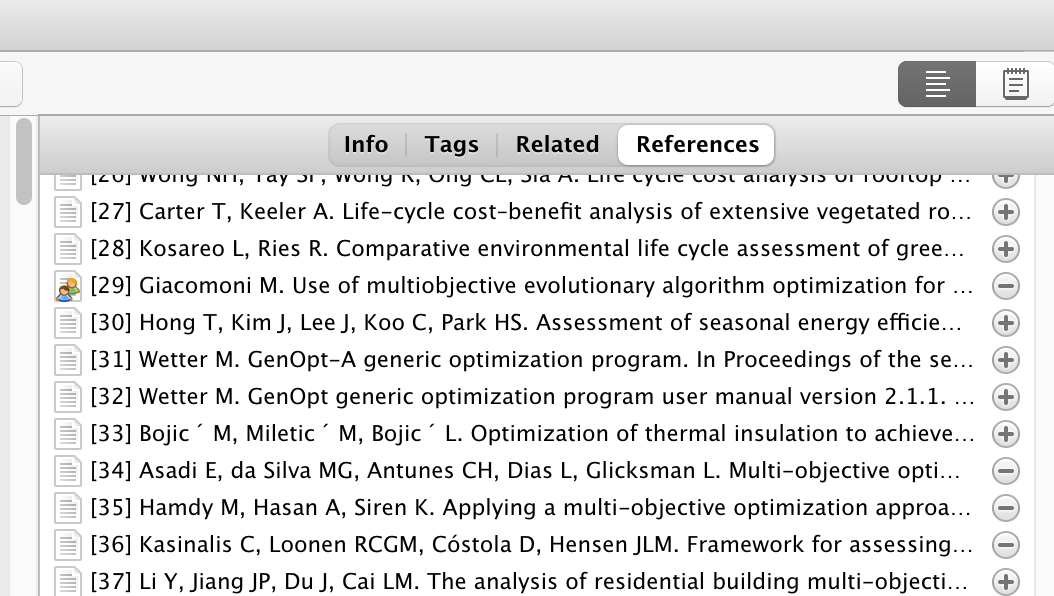Viewport: 1054px width, 596px height.
Task: Add reference [31] Wetter M GenOpt-A
Action: click(1006, 360)
